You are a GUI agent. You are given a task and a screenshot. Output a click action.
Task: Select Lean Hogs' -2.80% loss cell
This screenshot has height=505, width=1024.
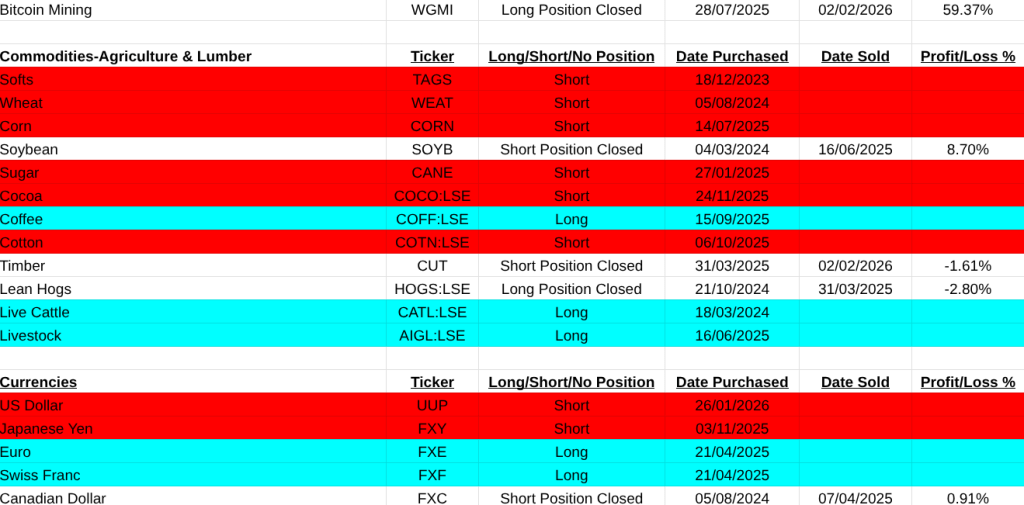click(x=967, y=289)
